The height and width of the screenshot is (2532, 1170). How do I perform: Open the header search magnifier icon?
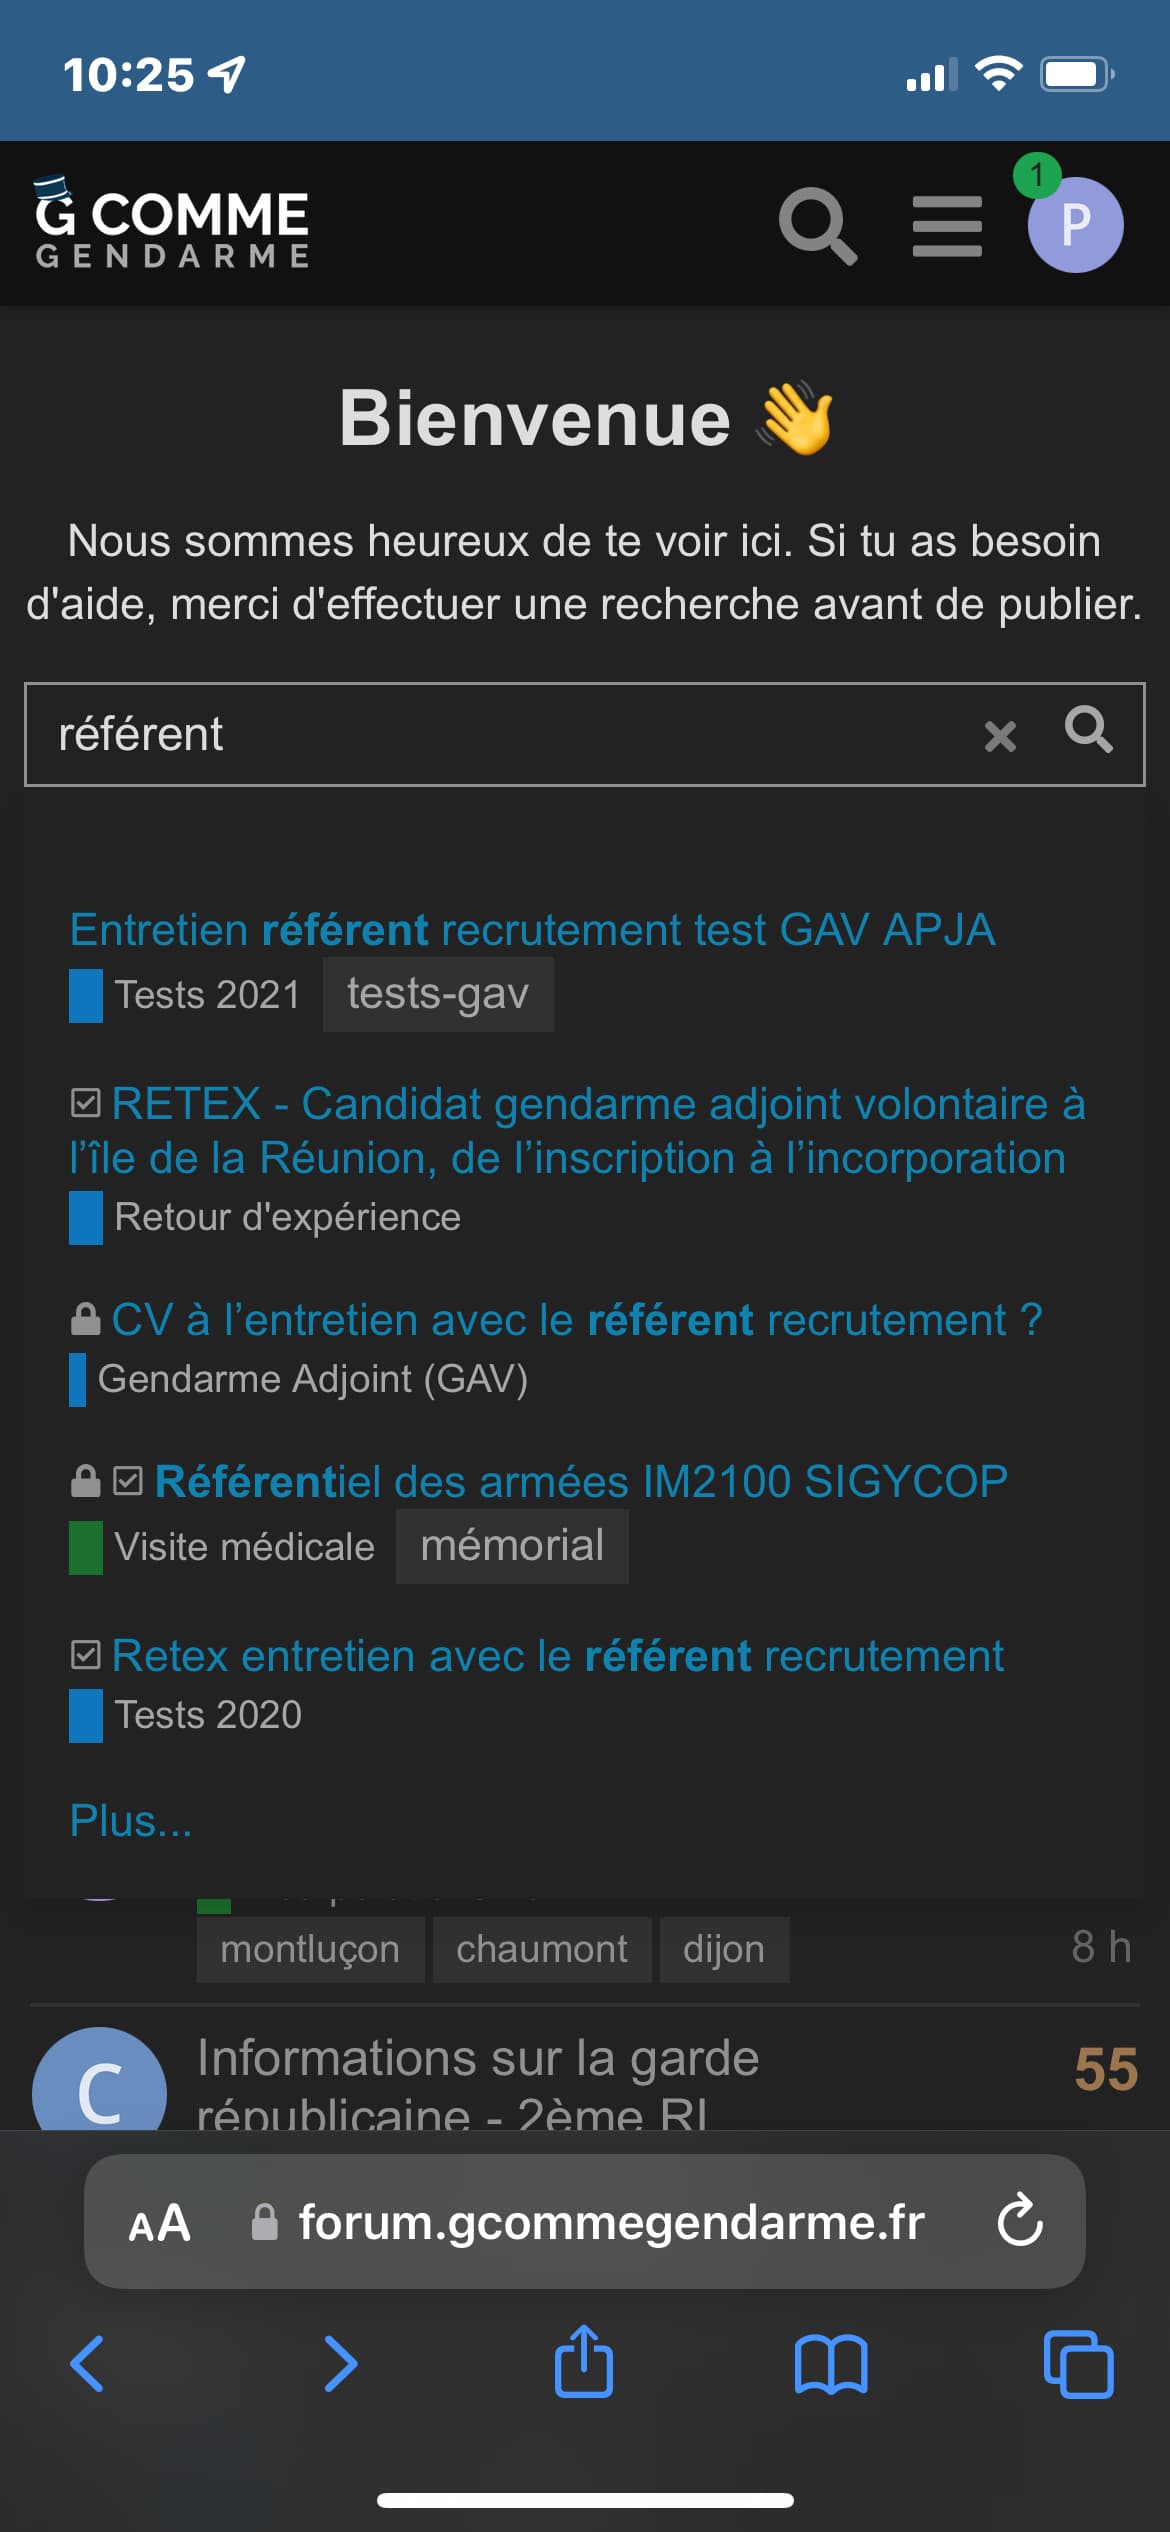818,225
